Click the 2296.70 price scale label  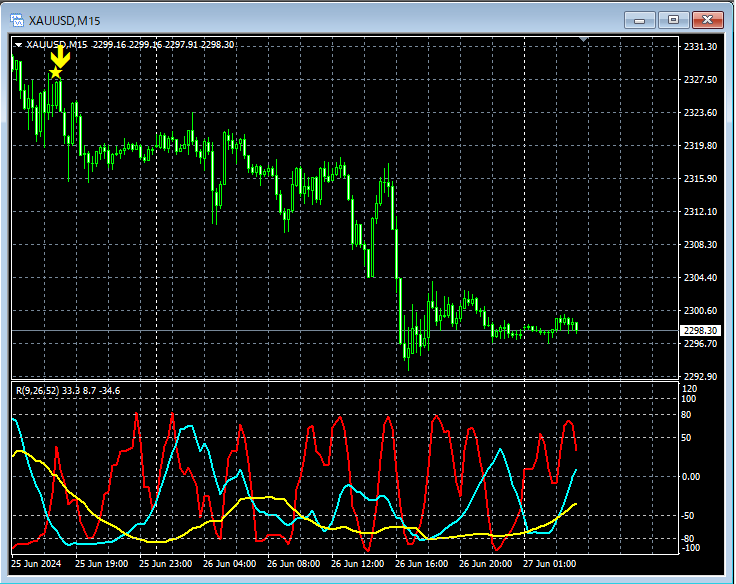700,344
